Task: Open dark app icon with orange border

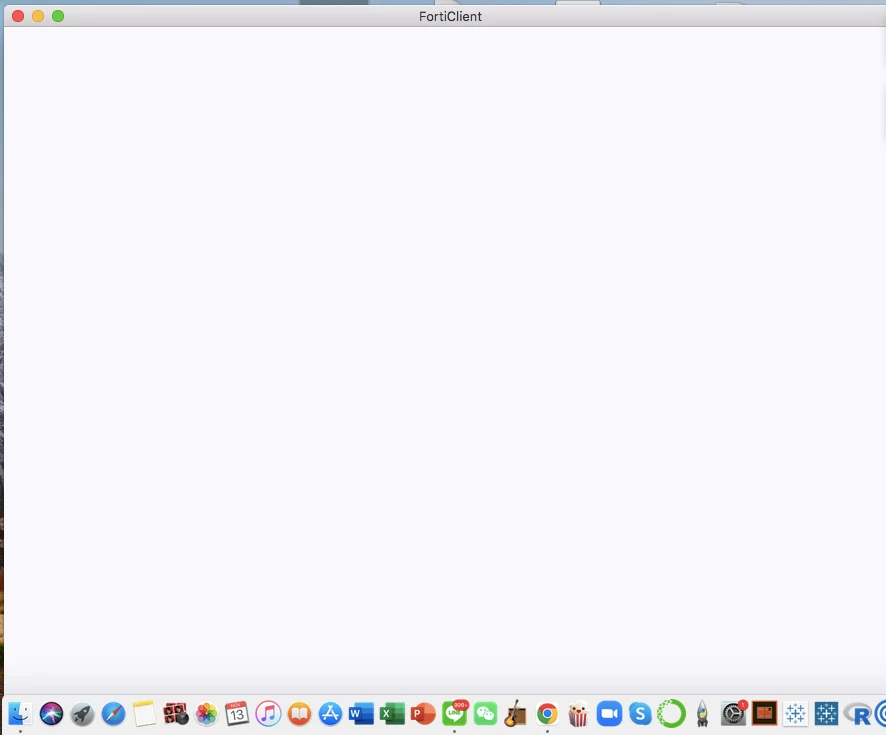Action: tap(765, 714)
